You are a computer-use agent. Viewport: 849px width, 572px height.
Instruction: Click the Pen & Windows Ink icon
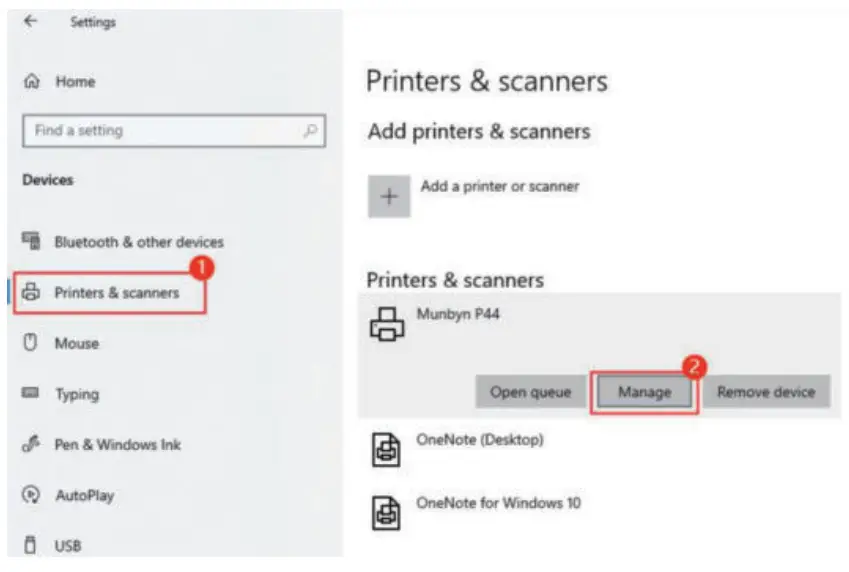pyautogui.click(x=31, y=445)
